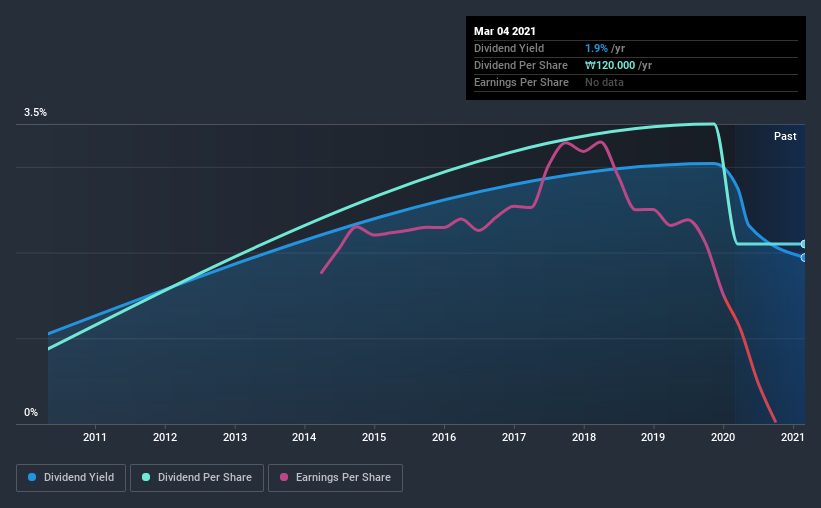Click the Earnings Per Share No data row
Screen dimensions: 821x508
(x=636, y=82)
